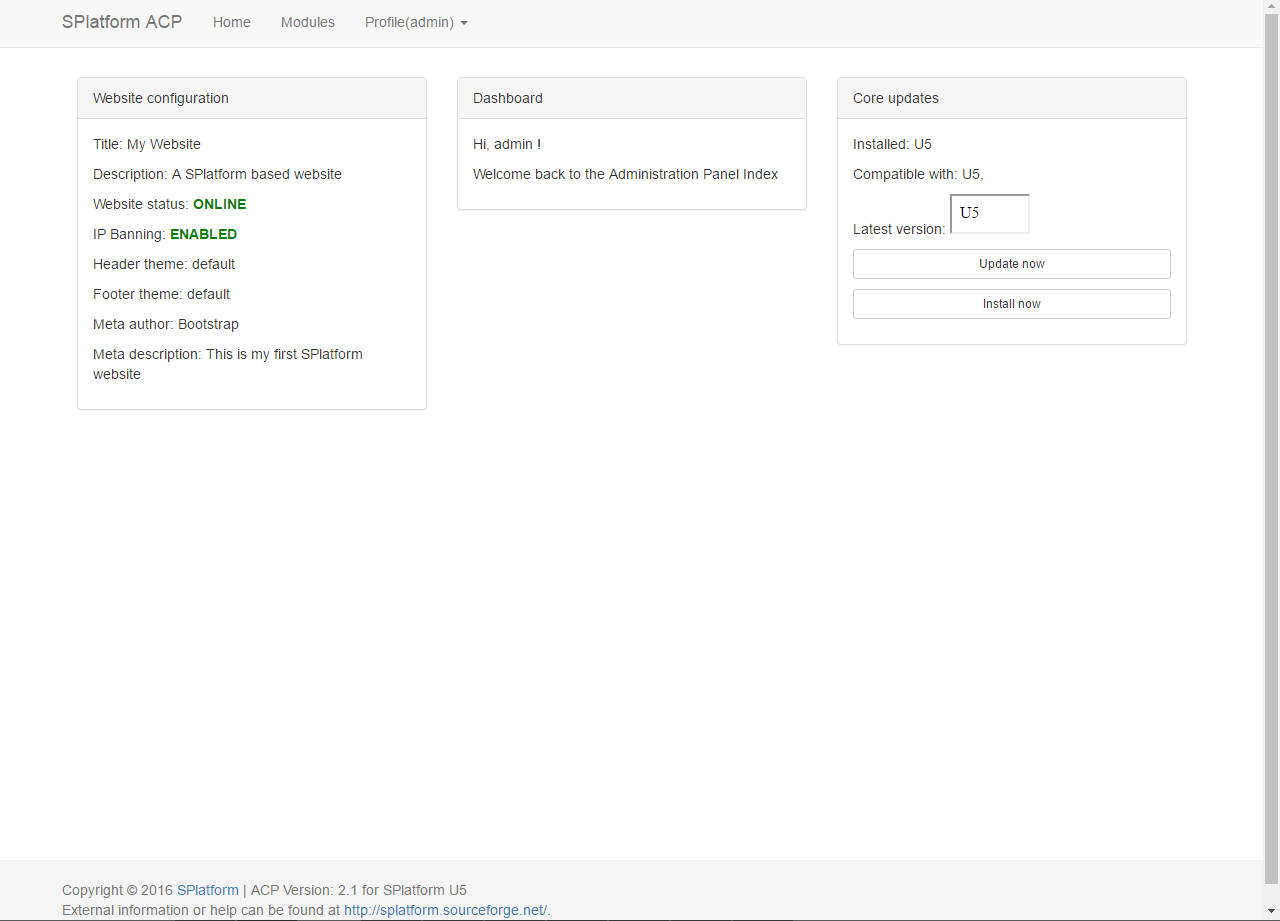
Task: Click the Header theme: default line
Action: point(164,264)
